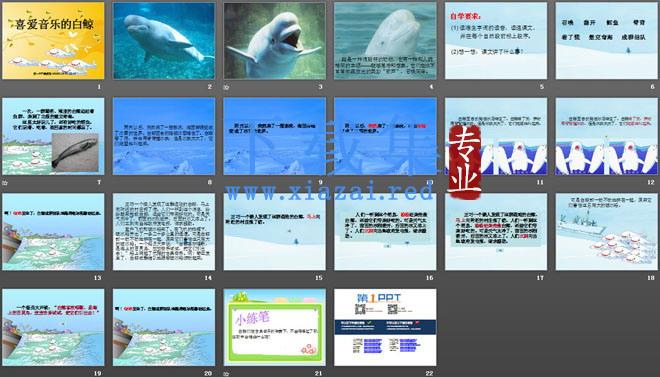The width and height of the screenshot is (660, 377).
Task: Select slide 14 with the dense text paragraph
Action: click(x=164, y=232)
